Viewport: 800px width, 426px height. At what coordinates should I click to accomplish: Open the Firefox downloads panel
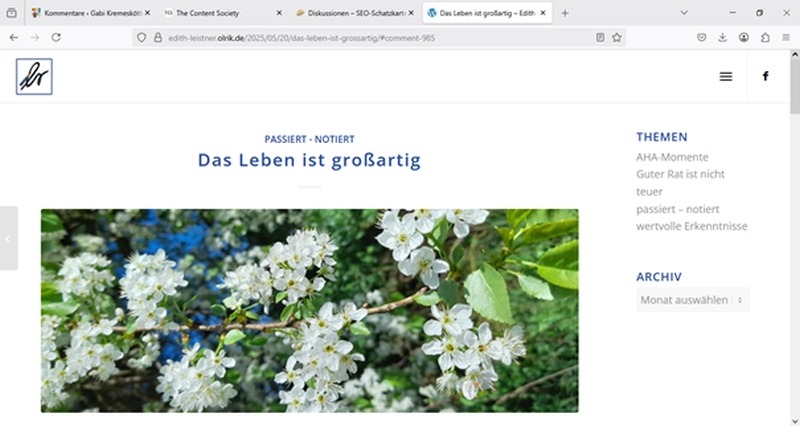[723, 37]
